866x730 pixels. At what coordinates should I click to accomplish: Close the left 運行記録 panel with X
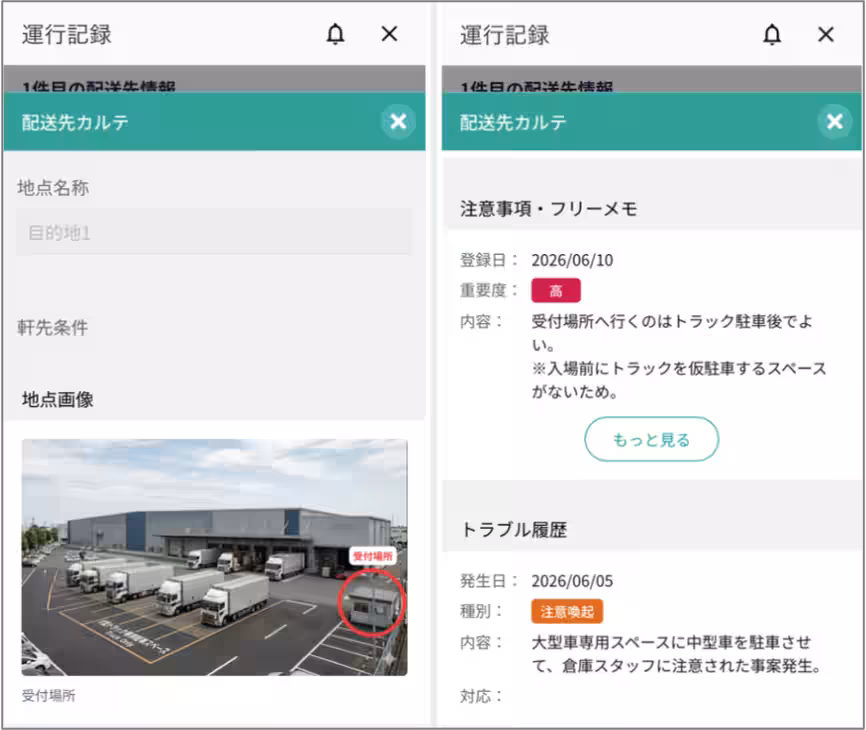(389, 34)
